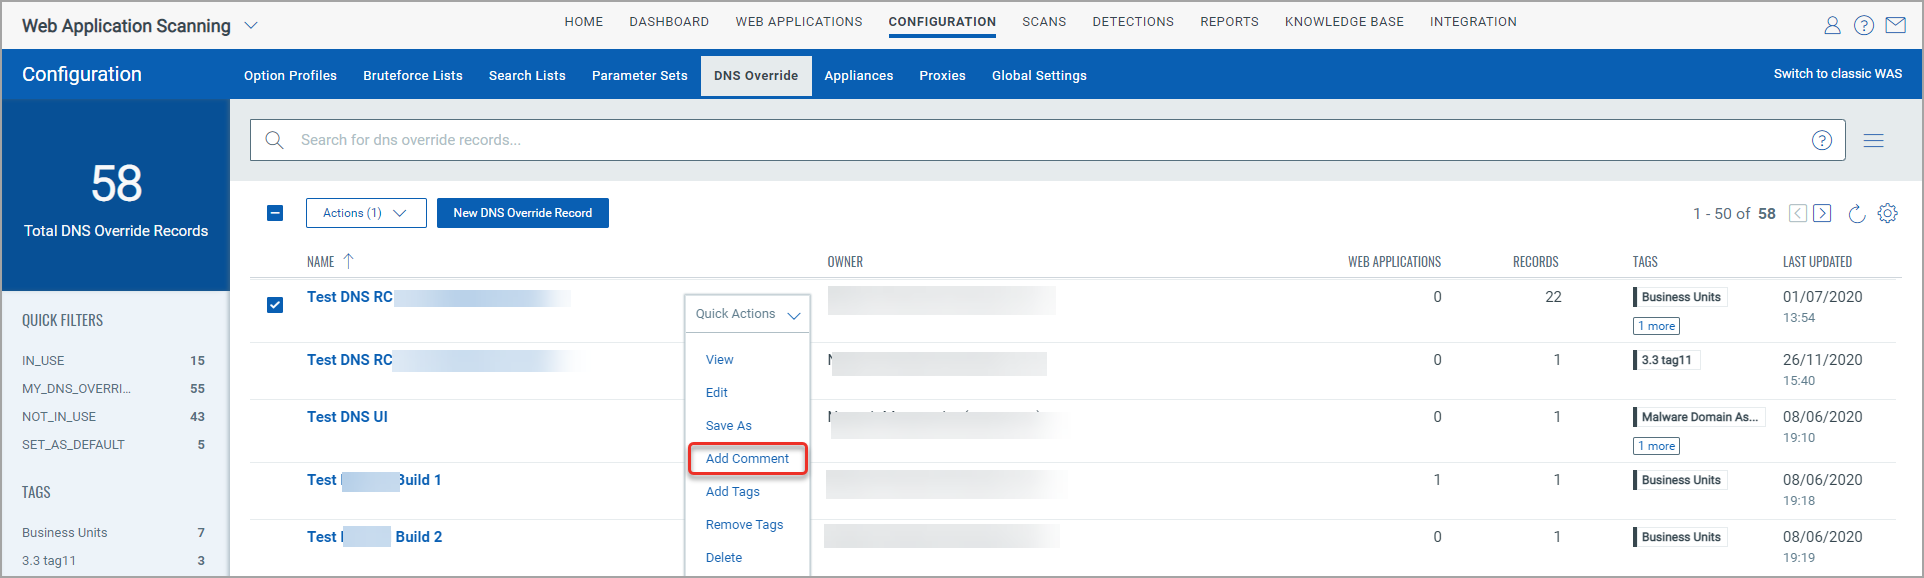This screenshot has width=1924, height=578.
Task: Click the search magnifier icon
Action: 274,140
